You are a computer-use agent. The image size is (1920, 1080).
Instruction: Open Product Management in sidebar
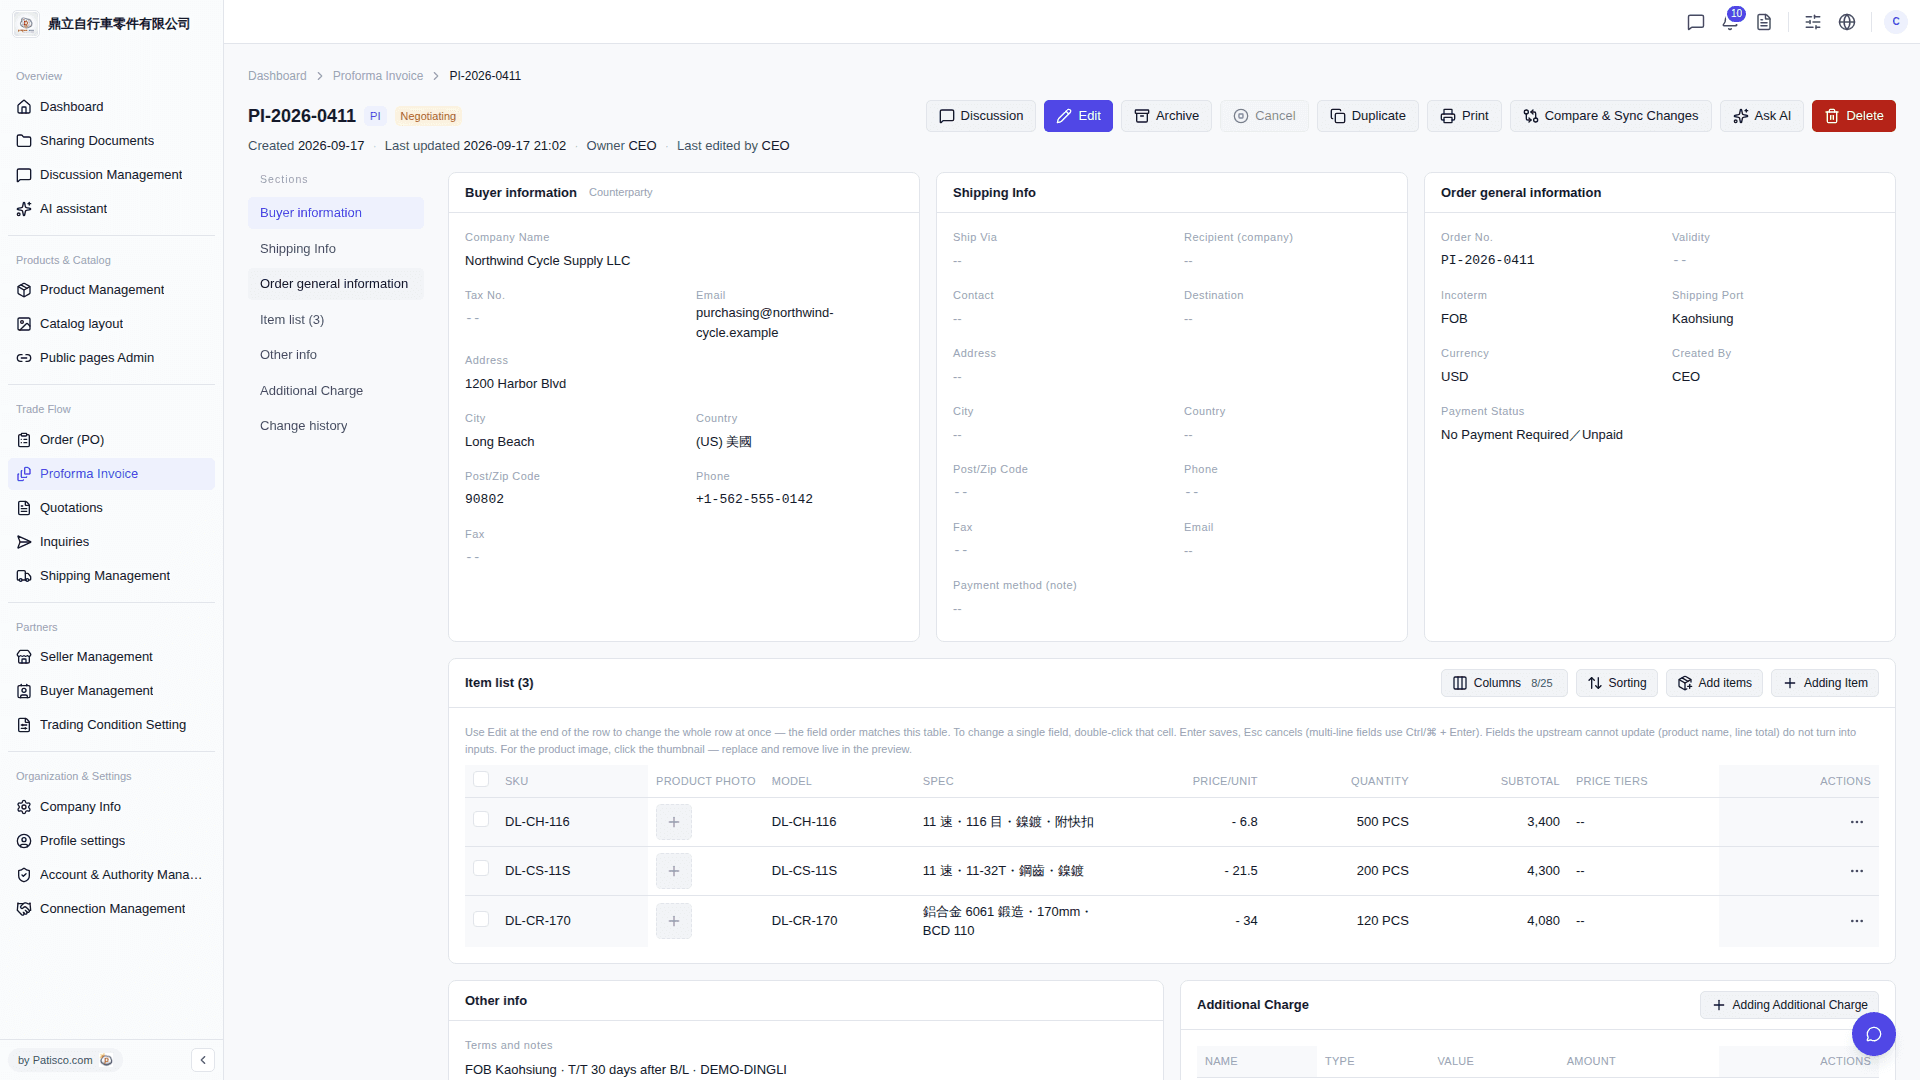pyautogui.click(x=111, y=290)
